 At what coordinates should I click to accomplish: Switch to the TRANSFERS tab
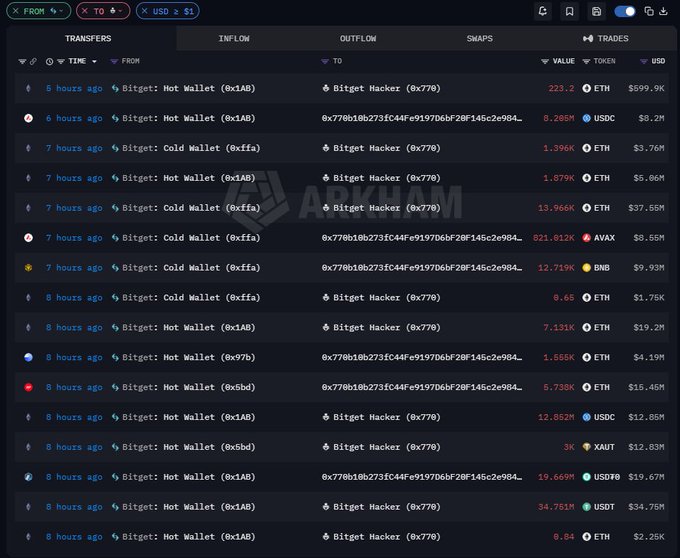tap(88, 38)
